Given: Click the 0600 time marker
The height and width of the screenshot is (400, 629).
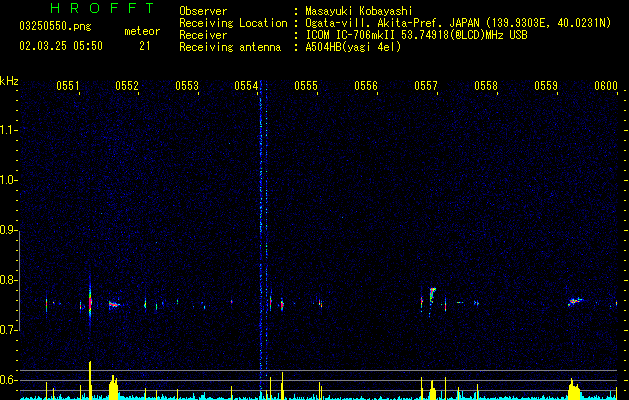Looking at the screenshot, I should tap(606, 86).
